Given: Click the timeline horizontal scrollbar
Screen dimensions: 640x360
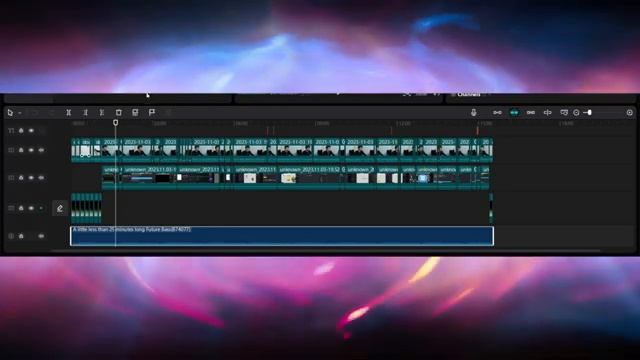Looking at the screenshot, I should [x=327, y=251].
